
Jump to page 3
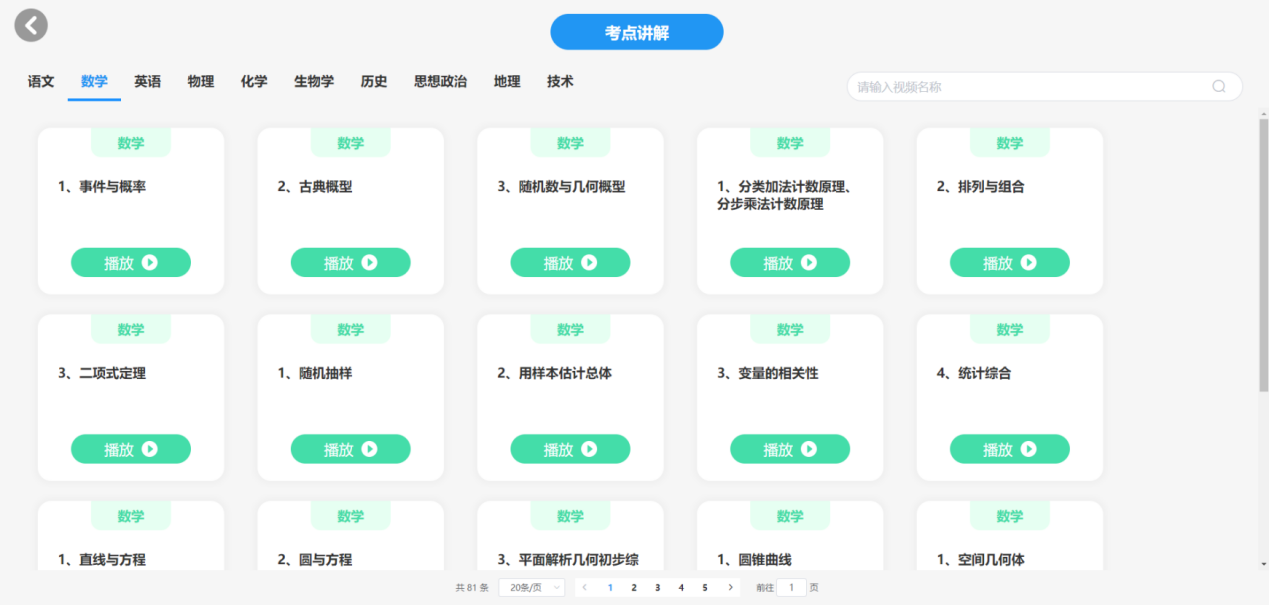coord(657,588)
